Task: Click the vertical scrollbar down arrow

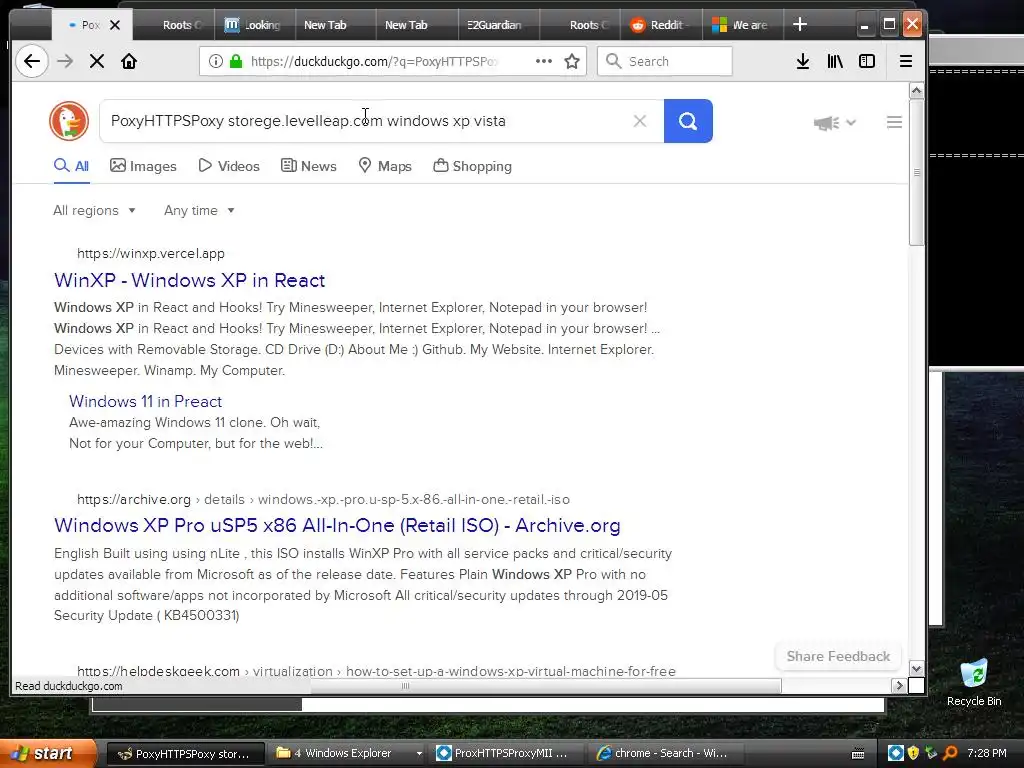Action: 916,669
